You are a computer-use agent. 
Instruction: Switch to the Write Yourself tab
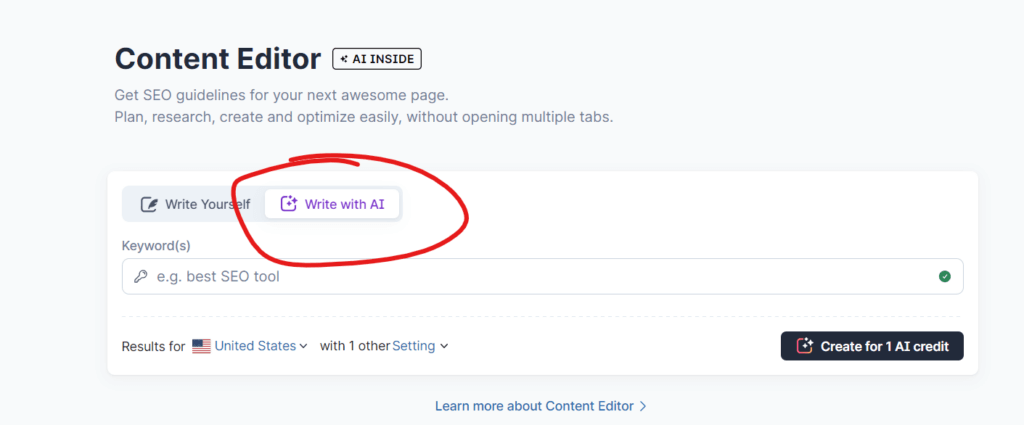pos(195,204)
